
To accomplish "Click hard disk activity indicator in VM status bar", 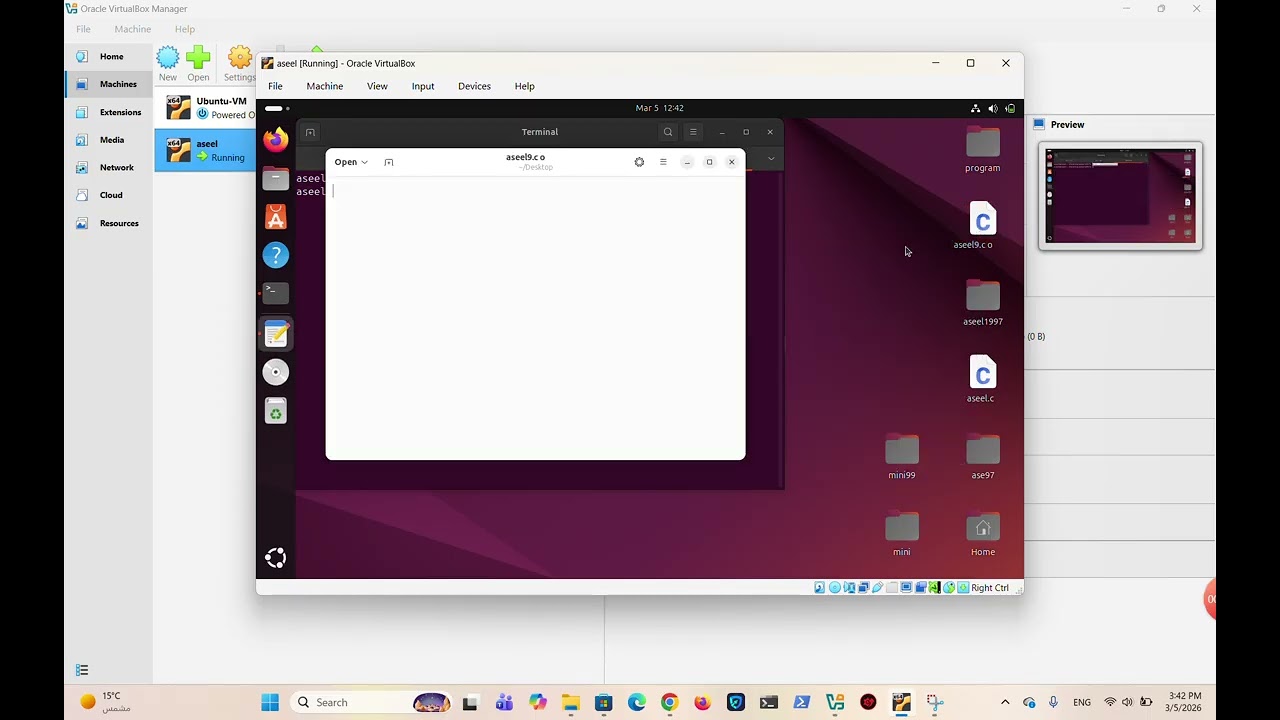I will [x=820, y=588].
